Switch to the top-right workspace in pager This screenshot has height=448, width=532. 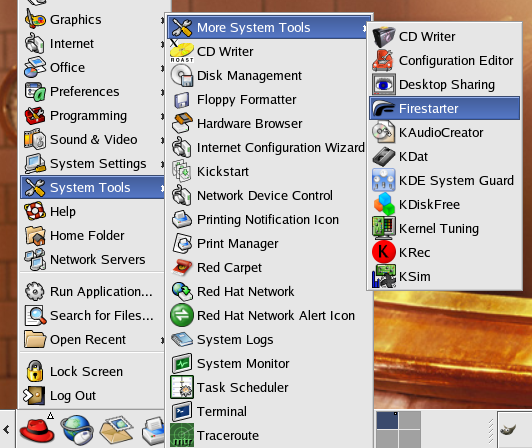[410, 420]
